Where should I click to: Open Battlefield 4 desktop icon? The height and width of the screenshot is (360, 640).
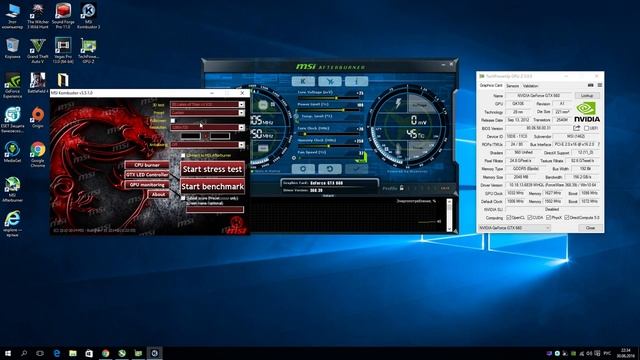pos(38,83)
